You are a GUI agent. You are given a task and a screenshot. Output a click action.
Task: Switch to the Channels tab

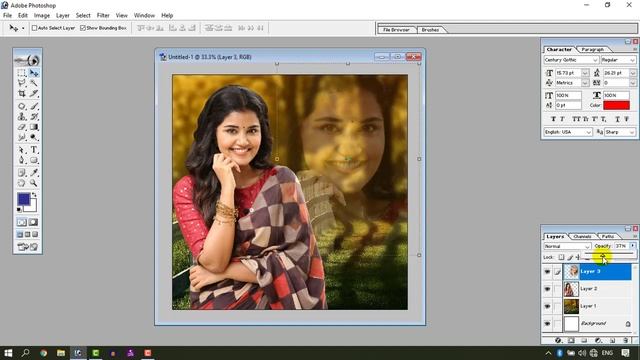[582, 236]
